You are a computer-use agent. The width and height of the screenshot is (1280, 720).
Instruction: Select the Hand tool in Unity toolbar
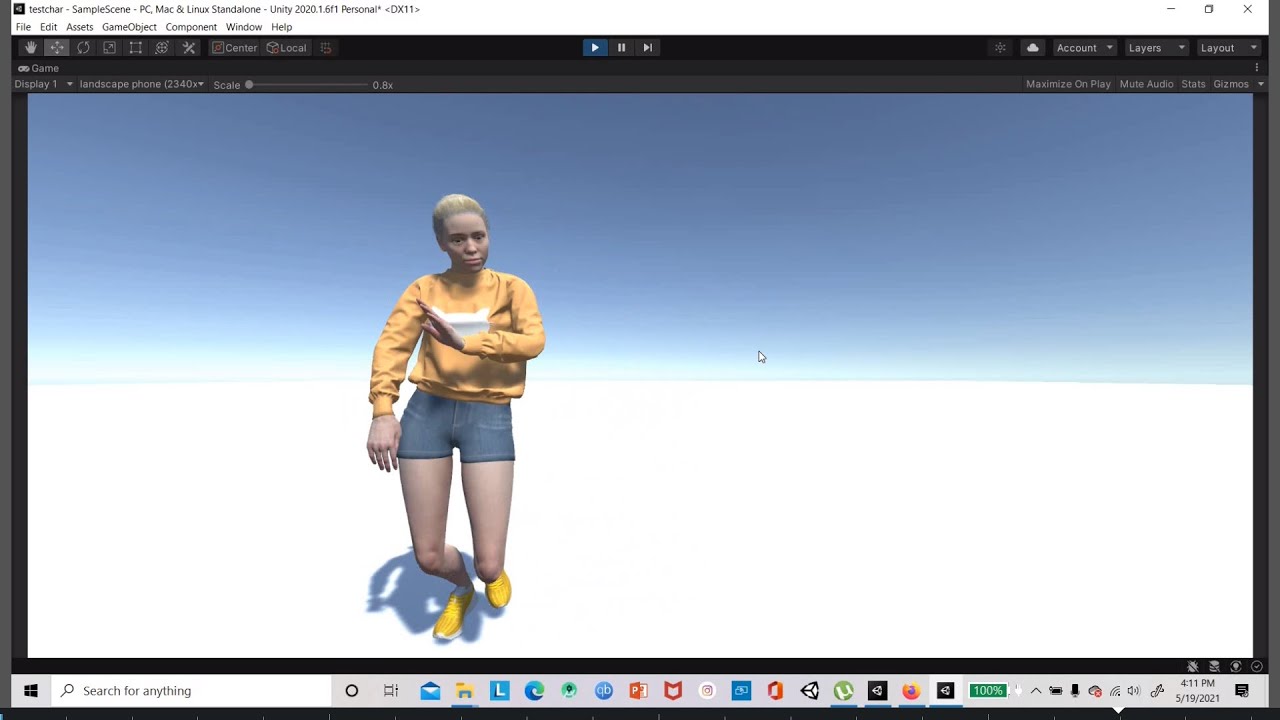pyautogui.click(x=31, y=48)
